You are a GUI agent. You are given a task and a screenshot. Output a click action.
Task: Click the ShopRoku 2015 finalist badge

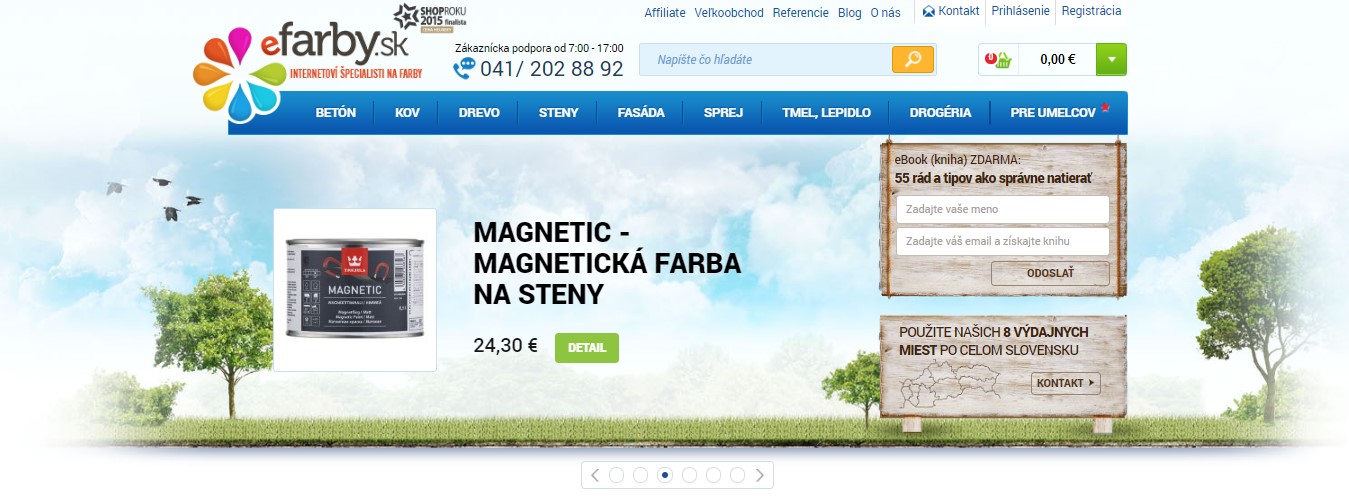point(430,19)
